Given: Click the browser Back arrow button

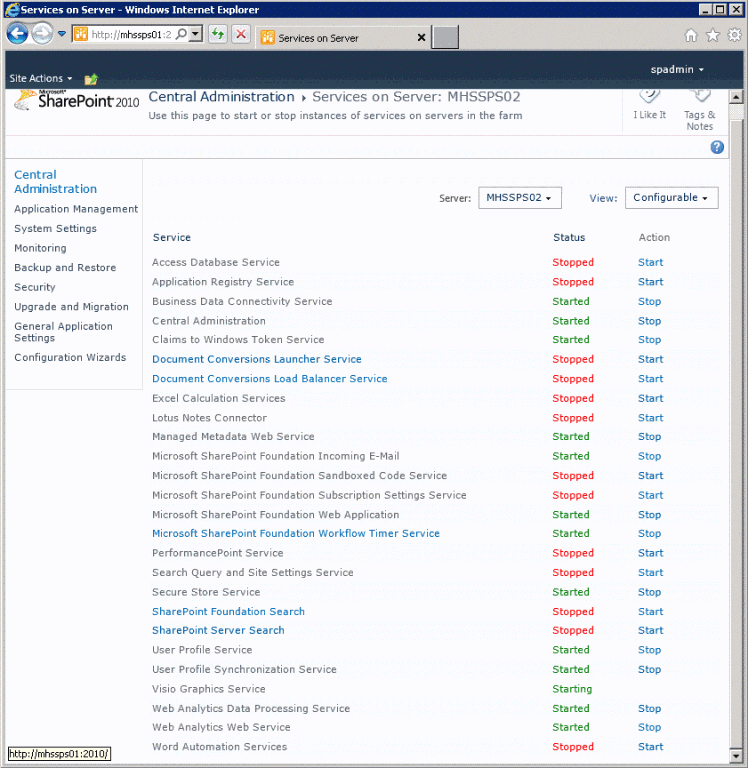Looking at the screenshot, I should tap(18, 34).
